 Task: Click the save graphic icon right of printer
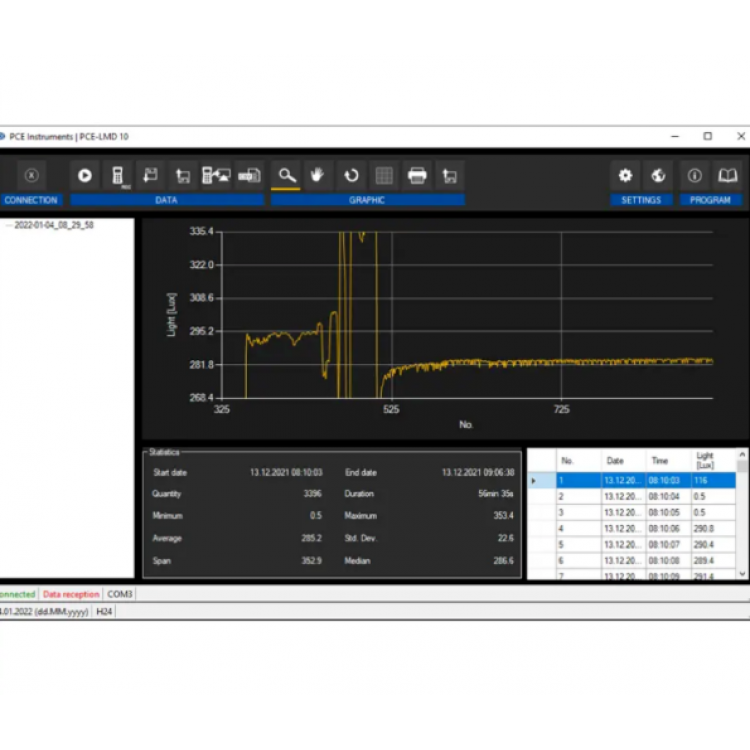(x=450, y=176)
